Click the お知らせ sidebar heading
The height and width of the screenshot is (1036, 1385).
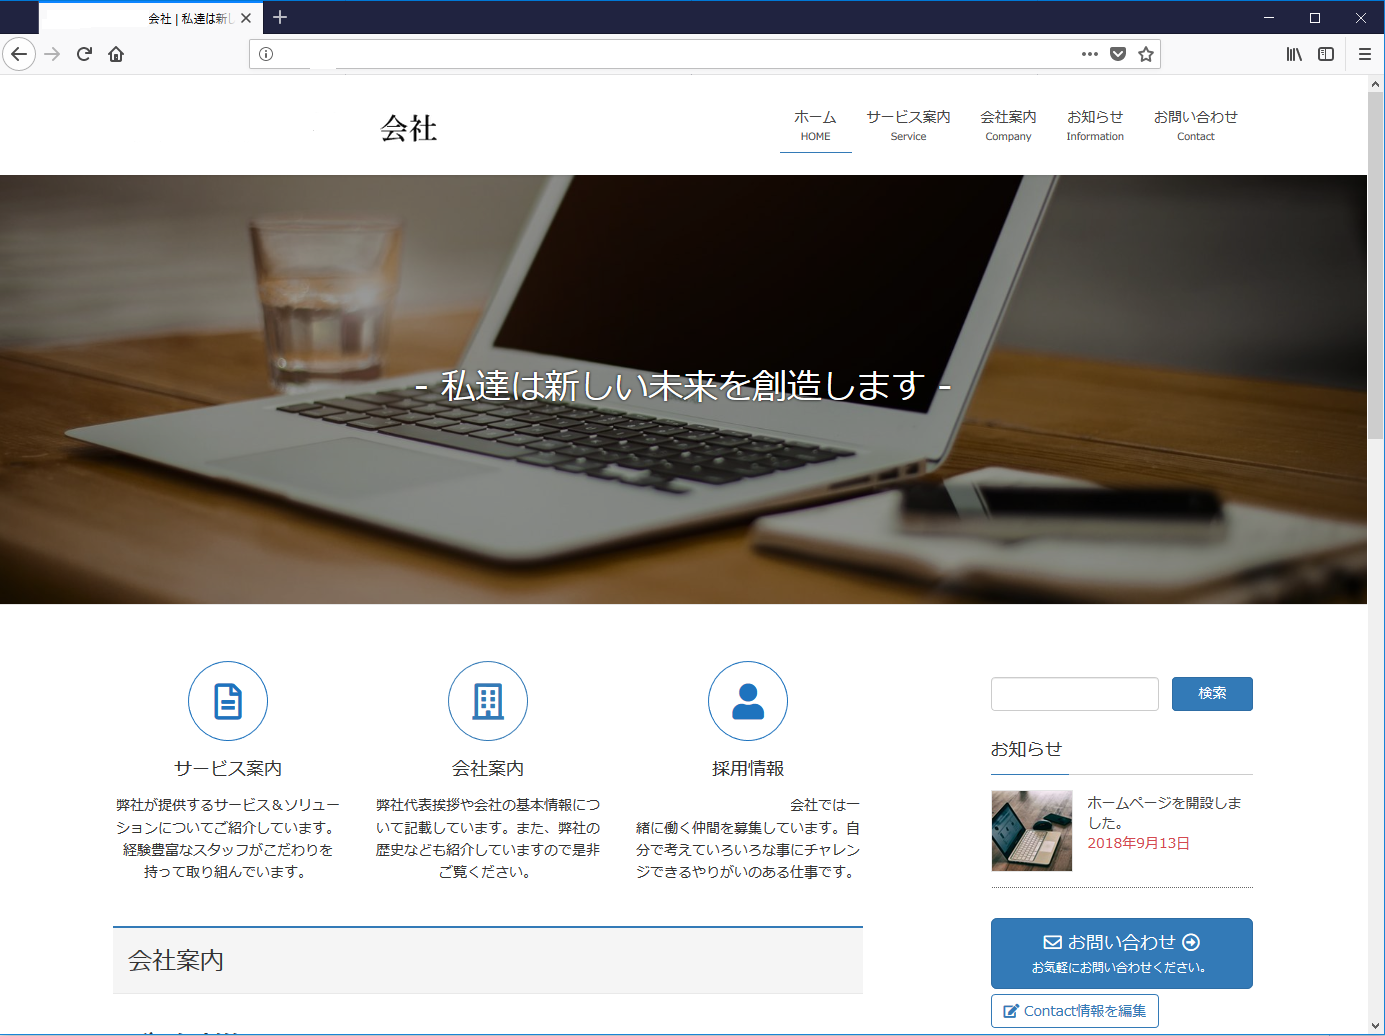coord(1026,749)
